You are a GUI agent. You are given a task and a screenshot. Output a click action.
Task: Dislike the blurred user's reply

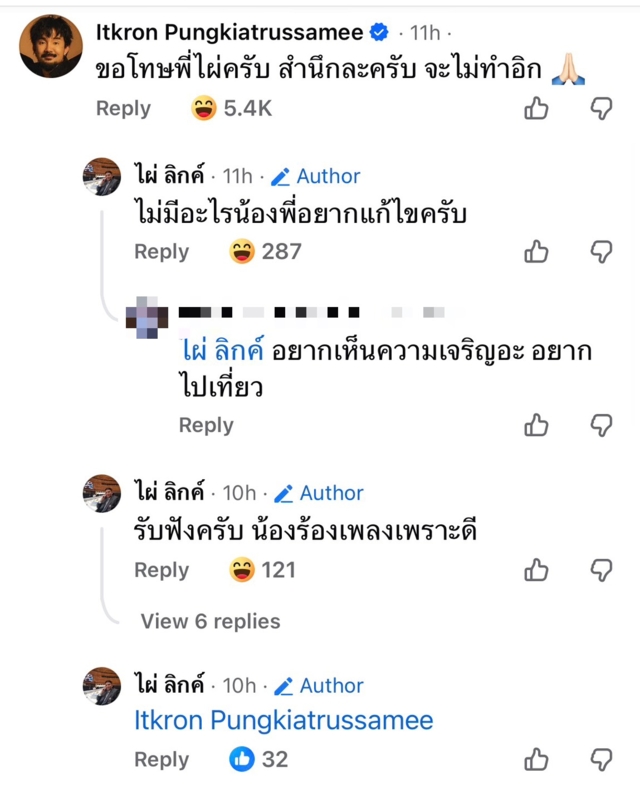pyautogui.click(x=601, y=426)
